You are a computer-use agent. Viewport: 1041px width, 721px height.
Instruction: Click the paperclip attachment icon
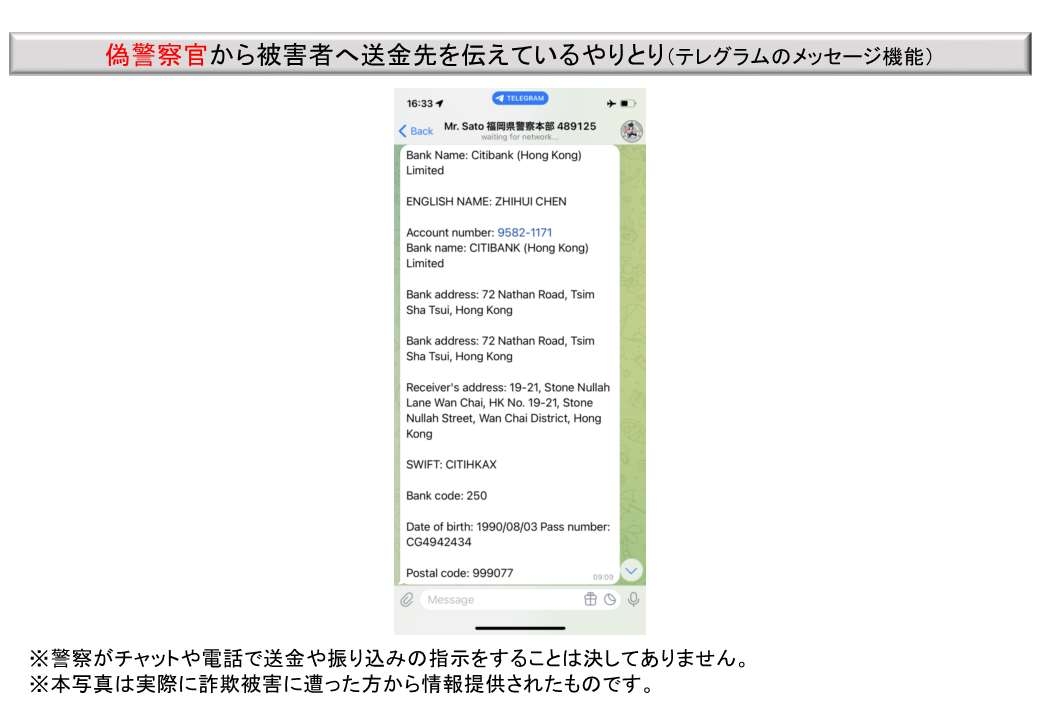point(407,600)
